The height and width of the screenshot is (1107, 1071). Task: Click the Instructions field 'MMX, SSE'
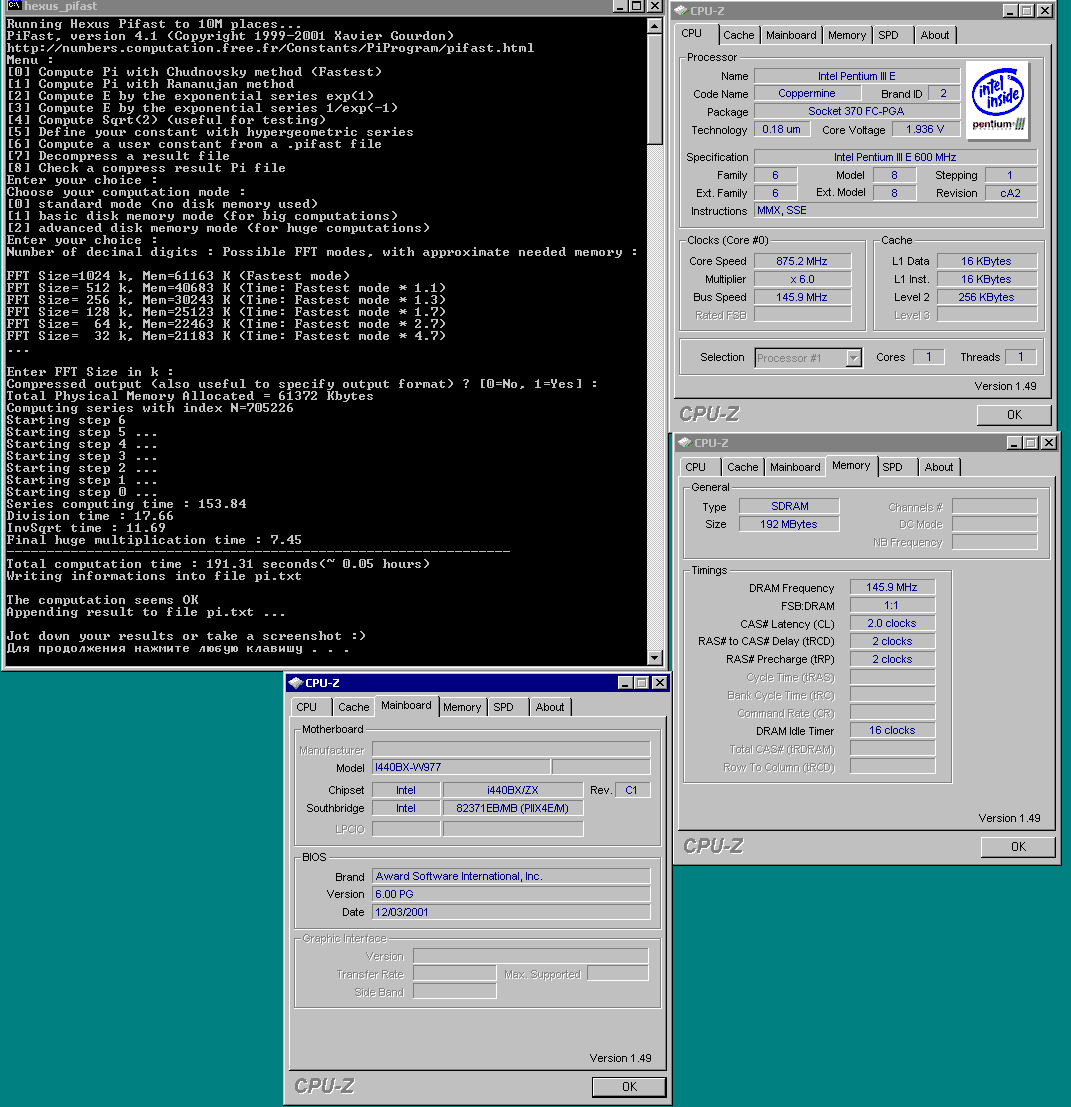click(895, 210)
